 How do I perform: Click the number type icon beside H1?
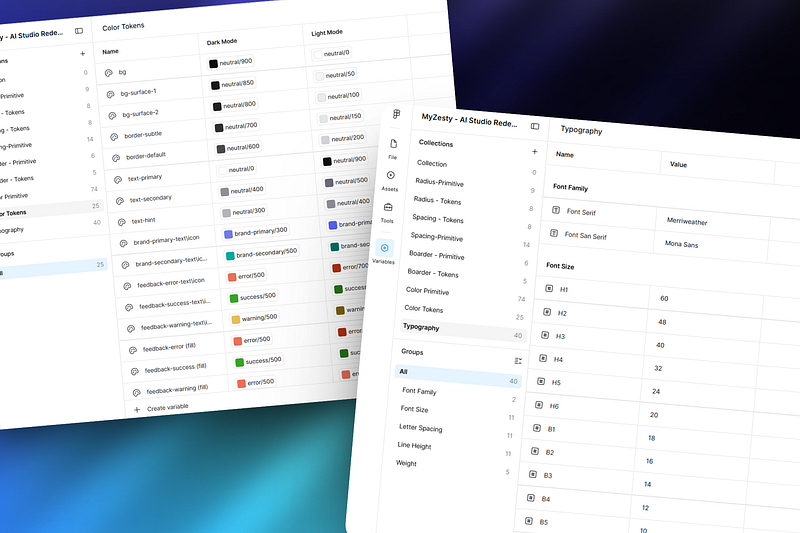click(x=549, y=288)
